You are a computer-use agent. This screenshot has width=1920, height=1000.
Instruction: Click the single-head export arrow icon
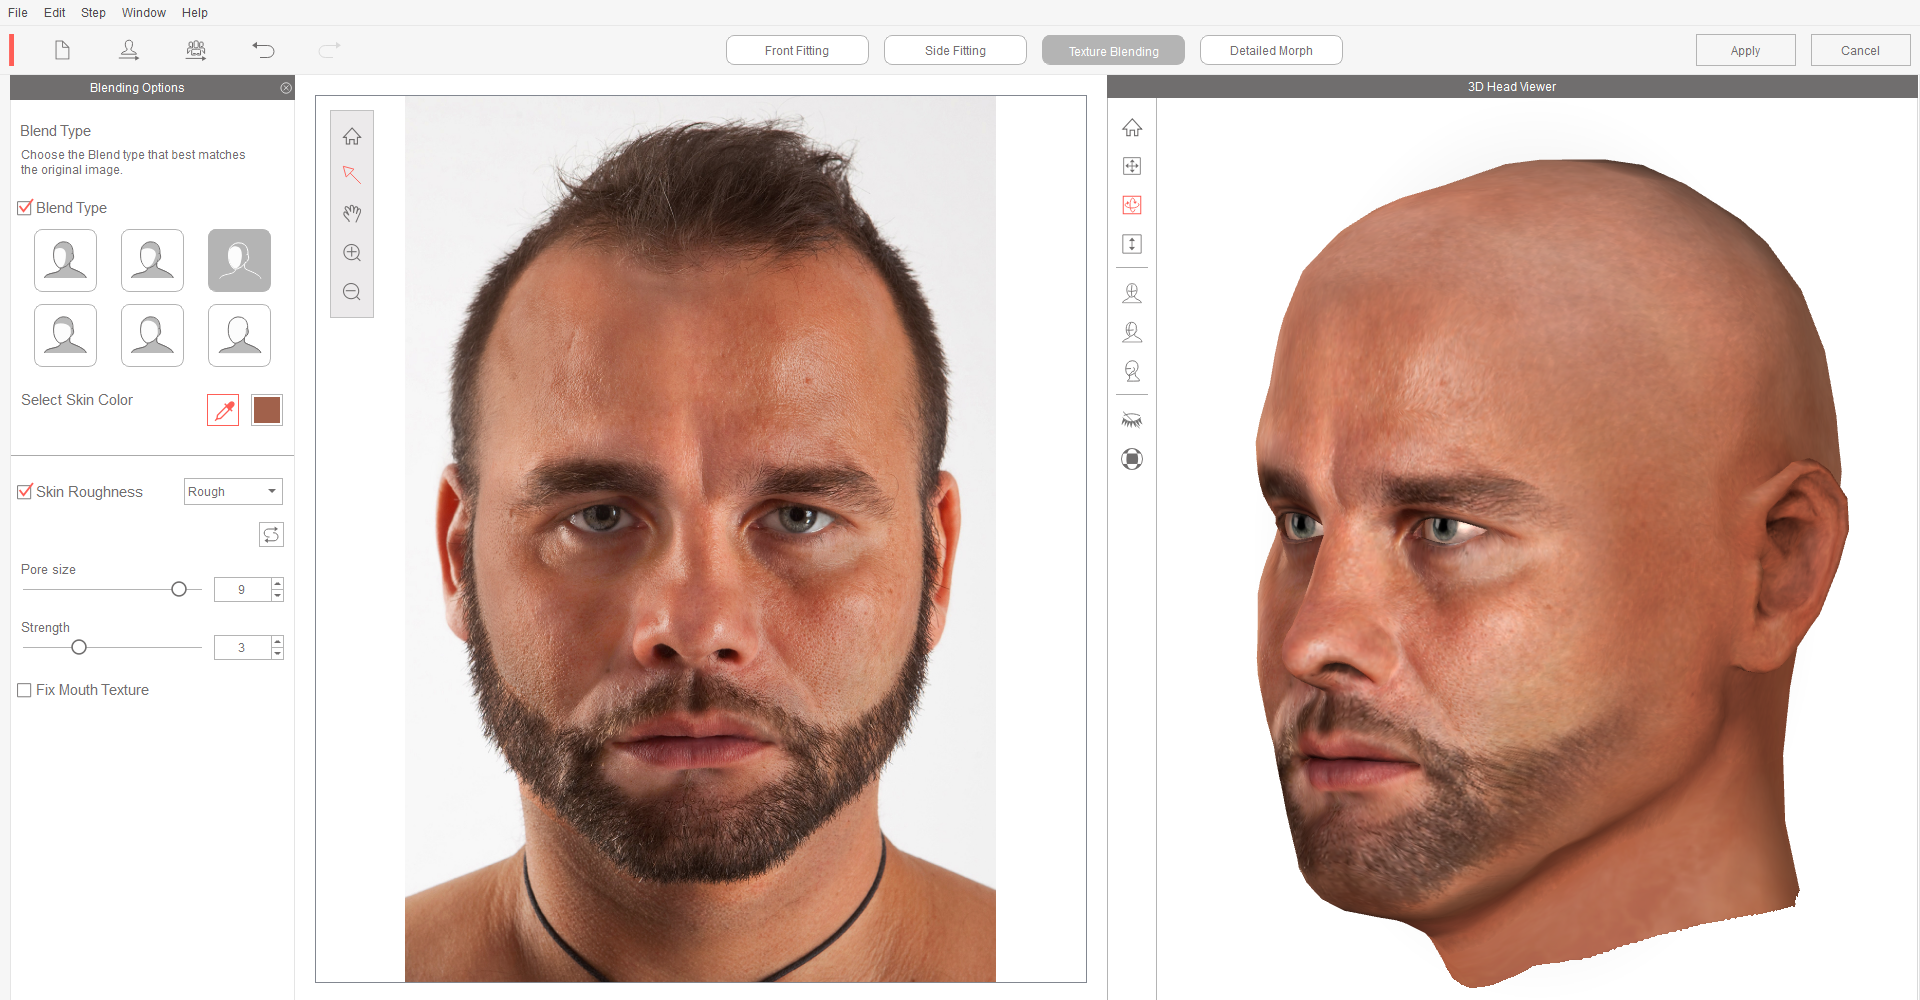click(129, 50)
